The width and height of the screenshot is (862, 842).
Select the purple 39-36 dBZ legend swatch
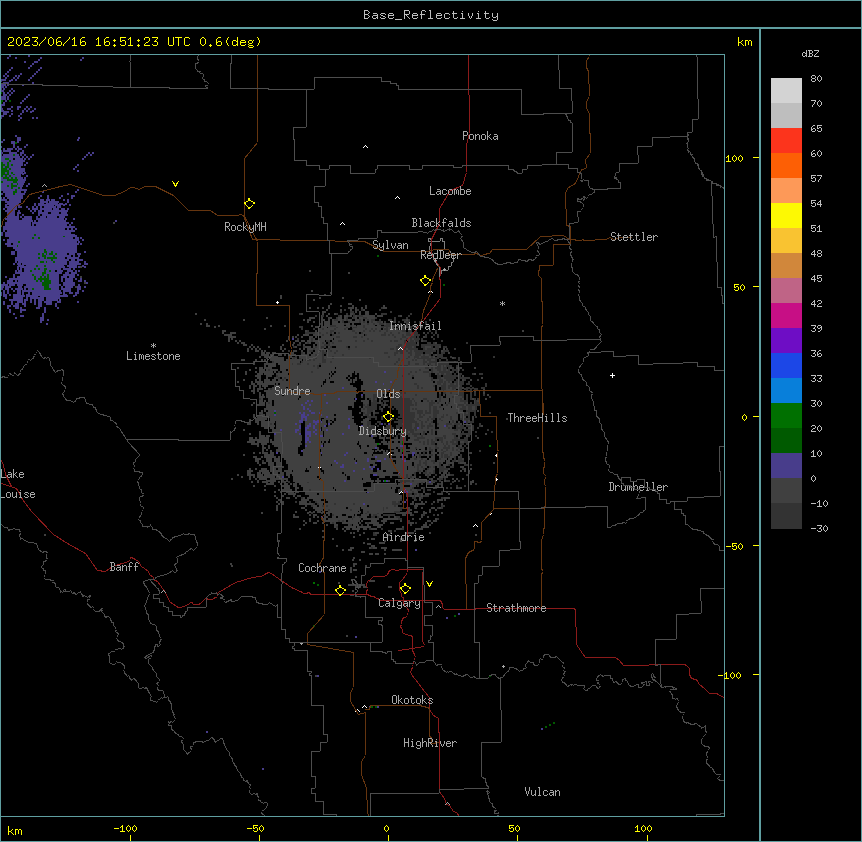786,341
